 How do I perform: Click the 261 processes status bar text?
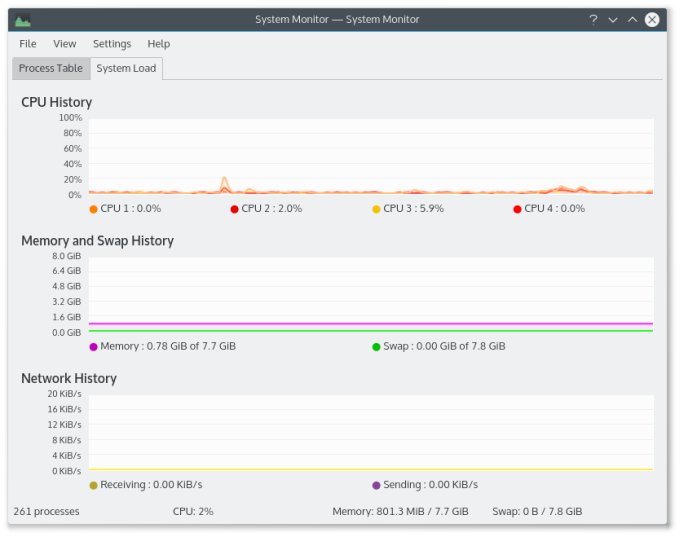[46, 512]
